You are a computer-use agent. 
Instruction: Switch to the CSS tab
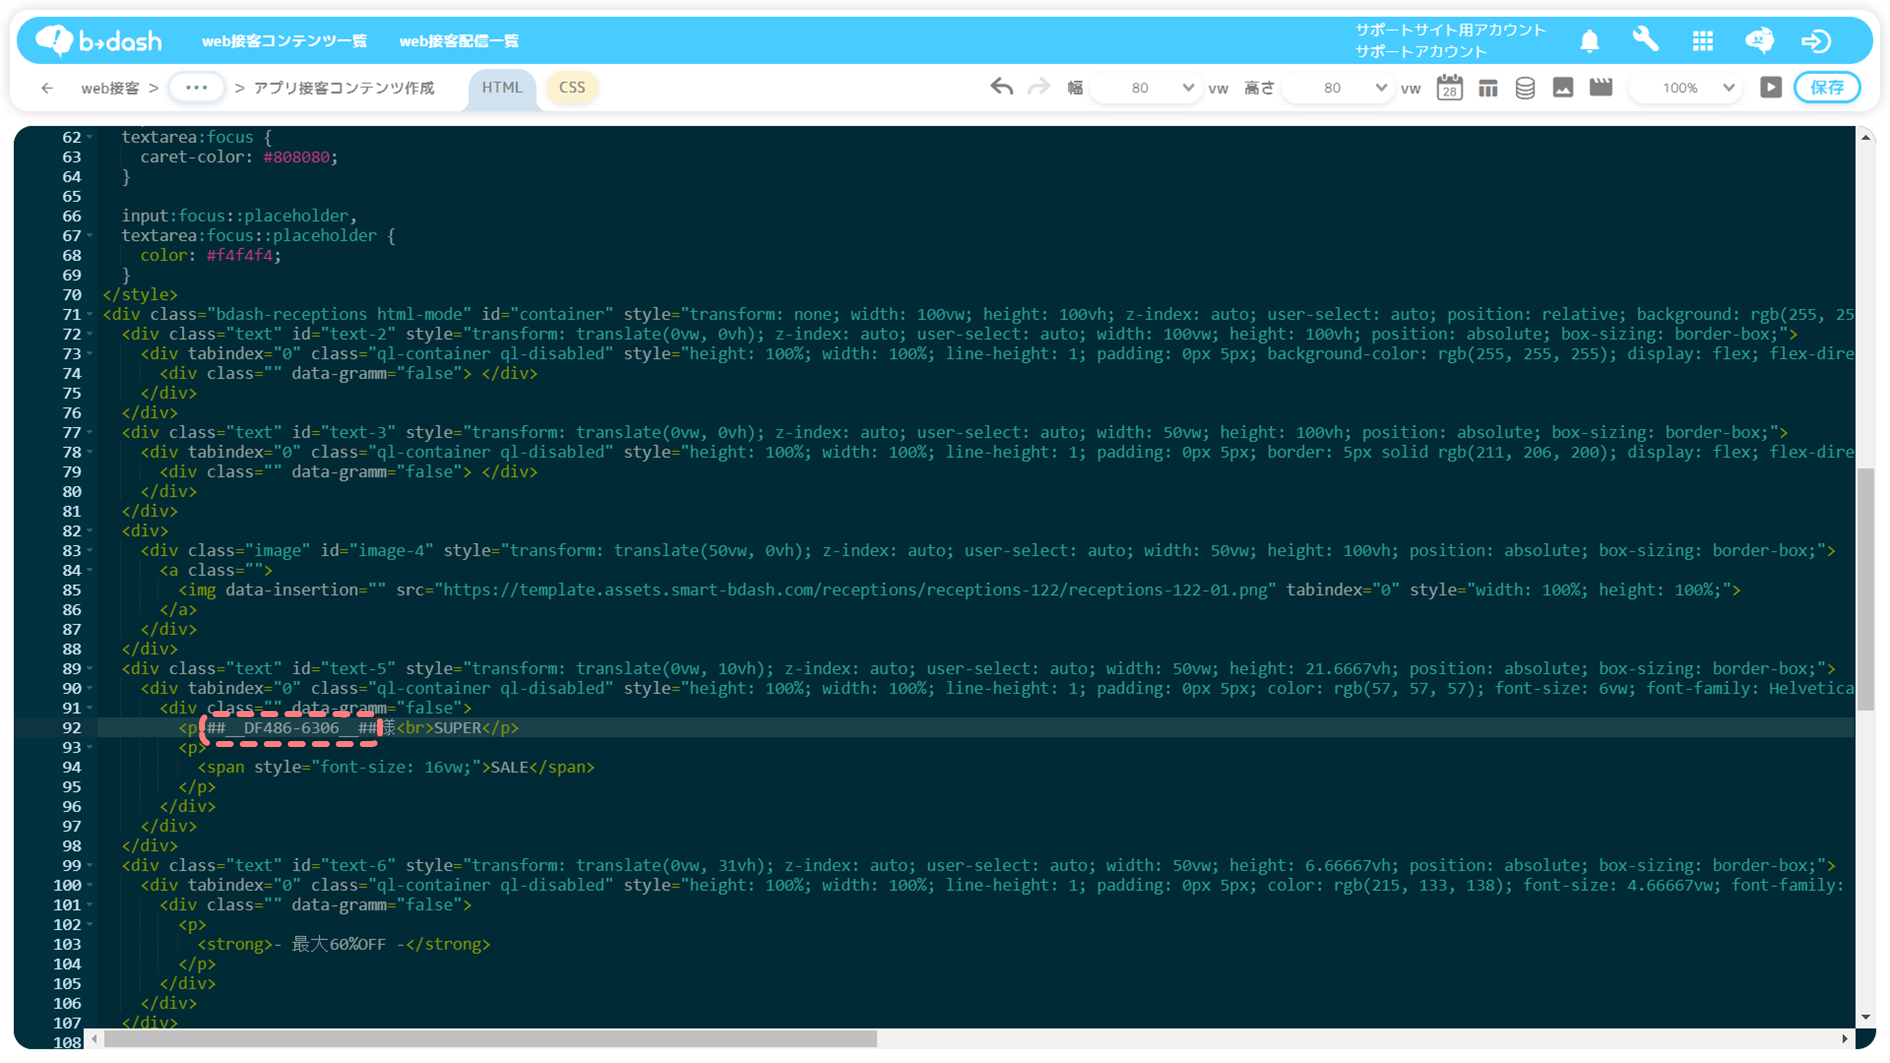point(572,88)
